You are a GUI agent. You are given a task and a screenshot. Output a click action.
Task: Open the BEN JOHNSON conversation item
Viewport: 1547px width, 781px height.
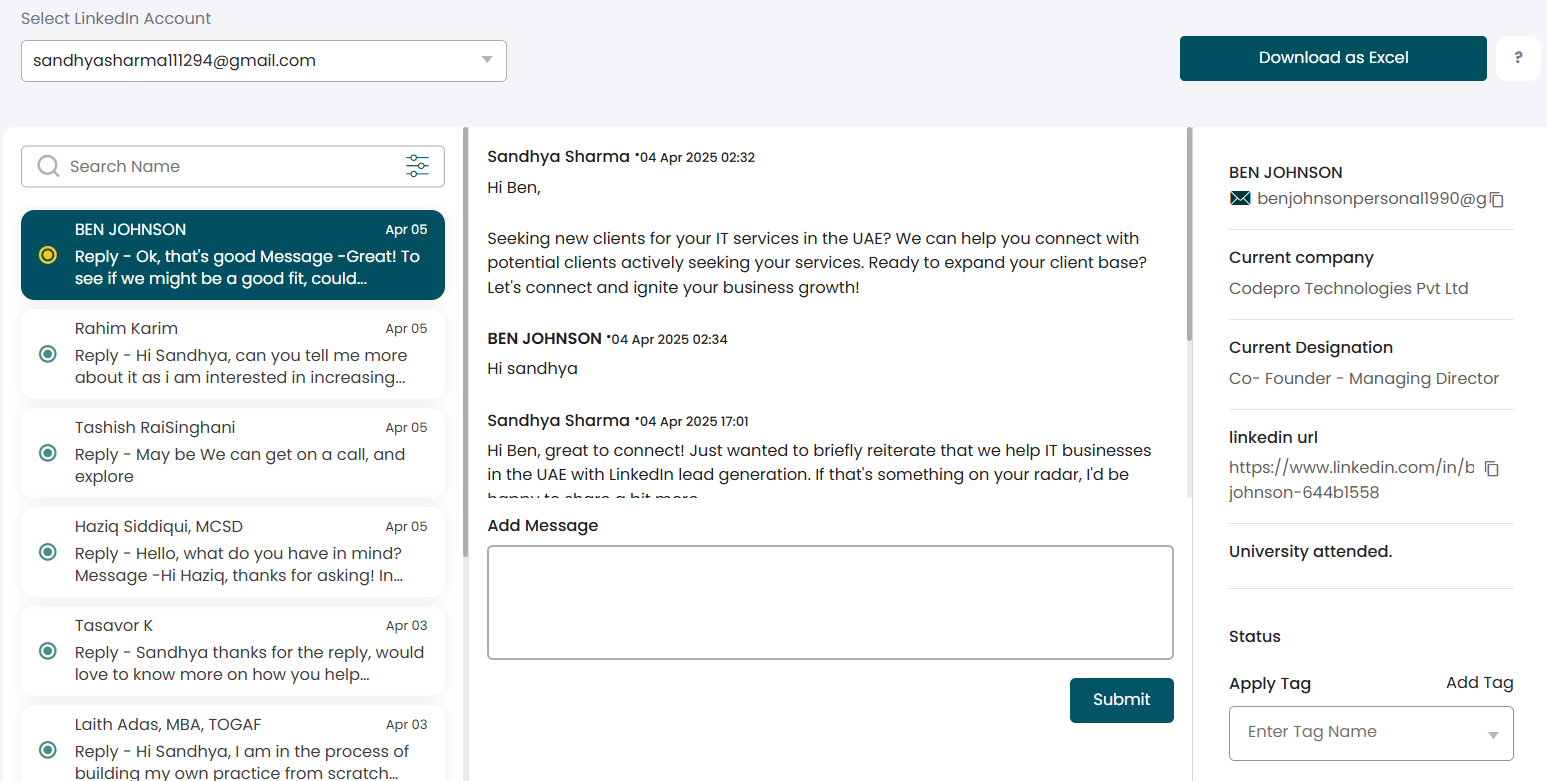pos(233,255)
